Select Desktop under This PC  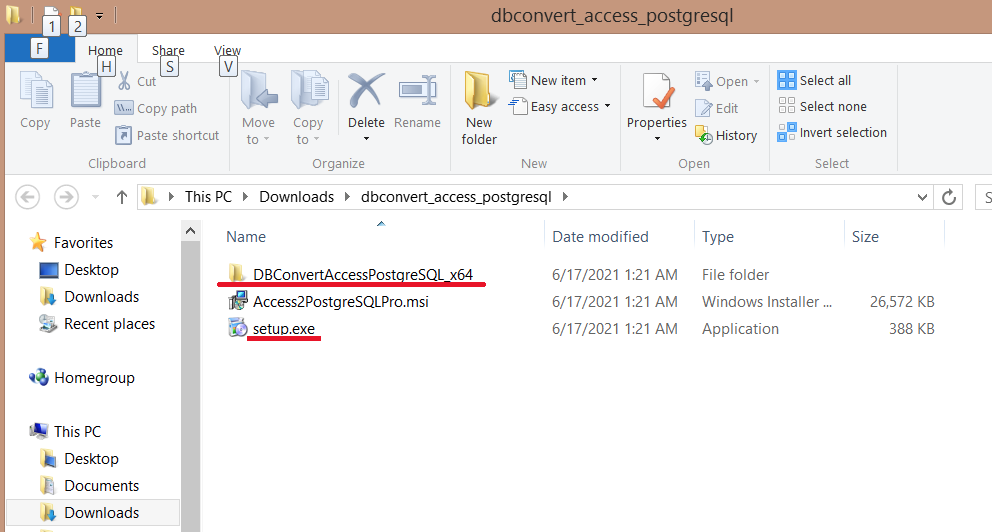91,459
